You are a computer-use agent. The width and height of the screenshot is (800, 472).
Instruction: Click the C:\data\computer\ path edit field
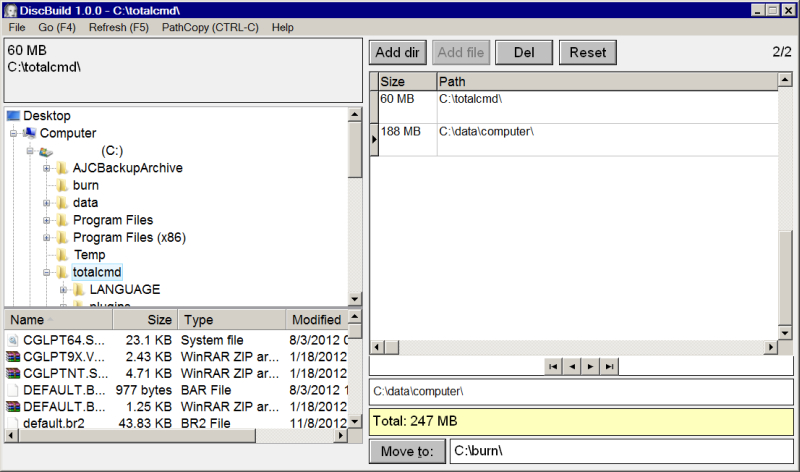tap(581, 391)
